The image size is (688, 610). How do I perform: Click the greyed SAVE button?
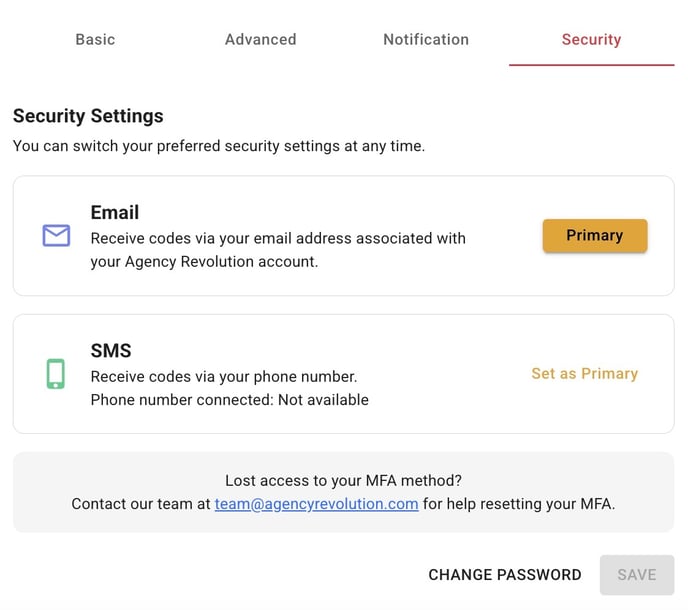(x=637, y=575)
